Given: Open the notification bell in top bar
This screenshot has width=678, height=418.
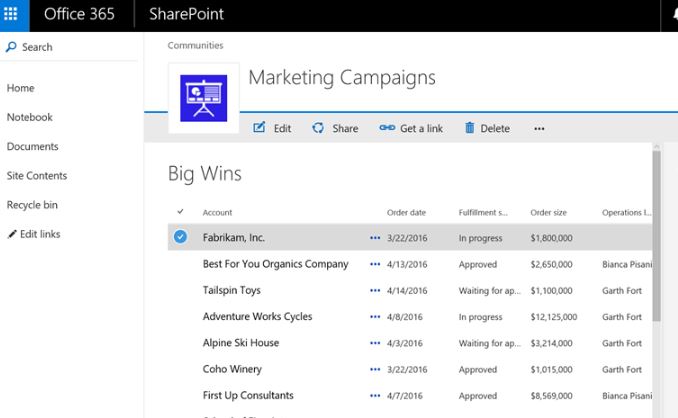Looking at the screenshot, I should [x=675, y=14].
